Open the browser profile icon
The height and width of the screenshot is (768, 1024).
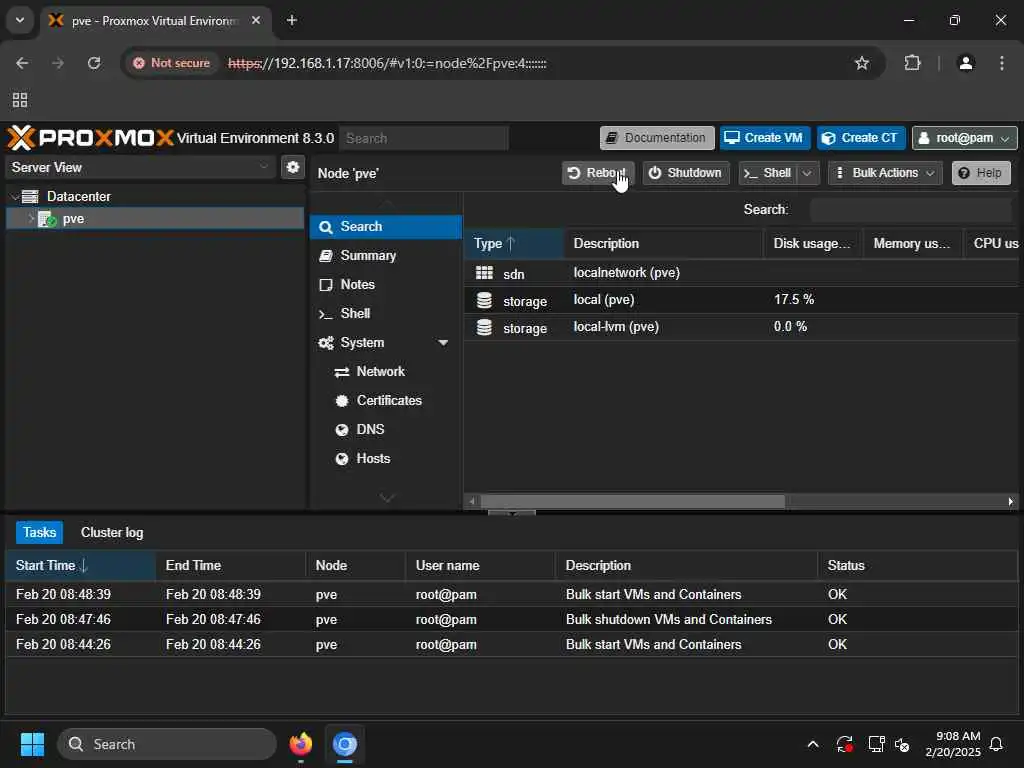[x=966, y=63]
